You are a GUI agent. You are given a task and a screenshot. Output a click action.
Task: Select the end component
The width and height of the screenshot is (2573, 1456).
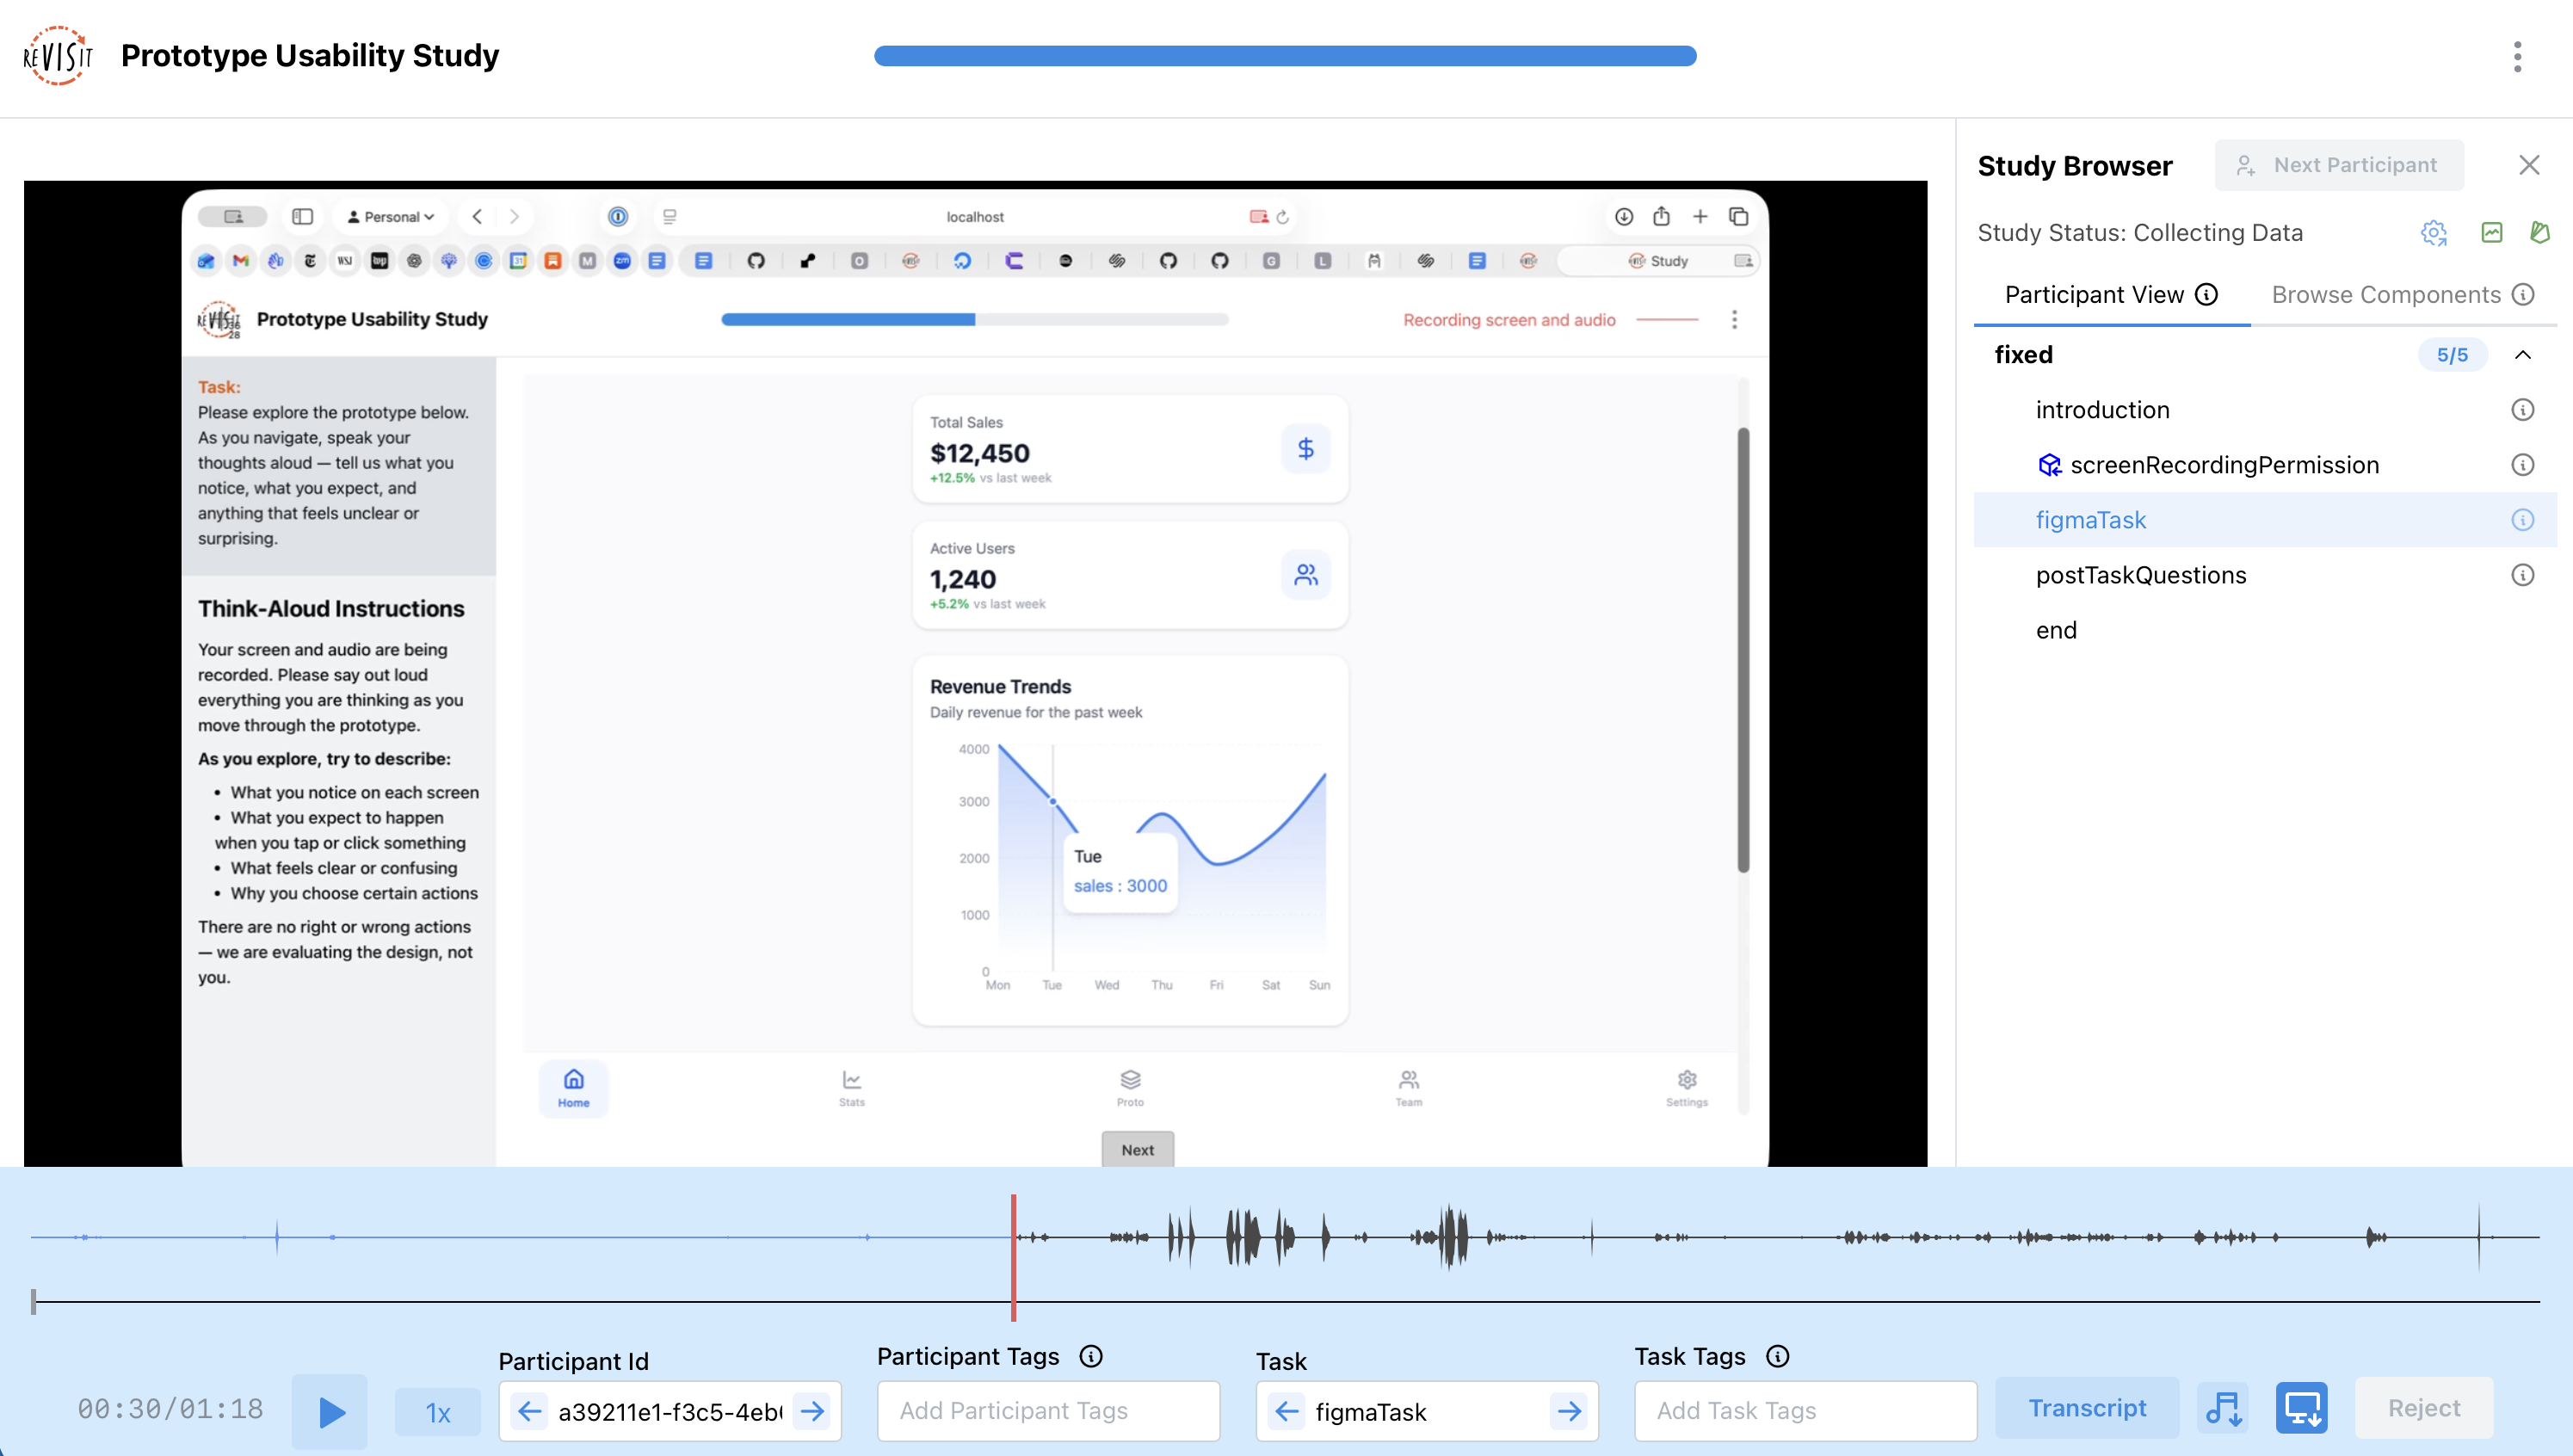[2057, 630]
